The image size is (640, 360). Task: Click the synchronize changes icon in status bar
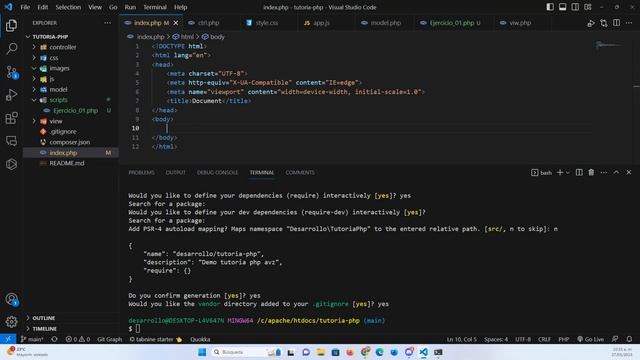(x=54, y=339)
